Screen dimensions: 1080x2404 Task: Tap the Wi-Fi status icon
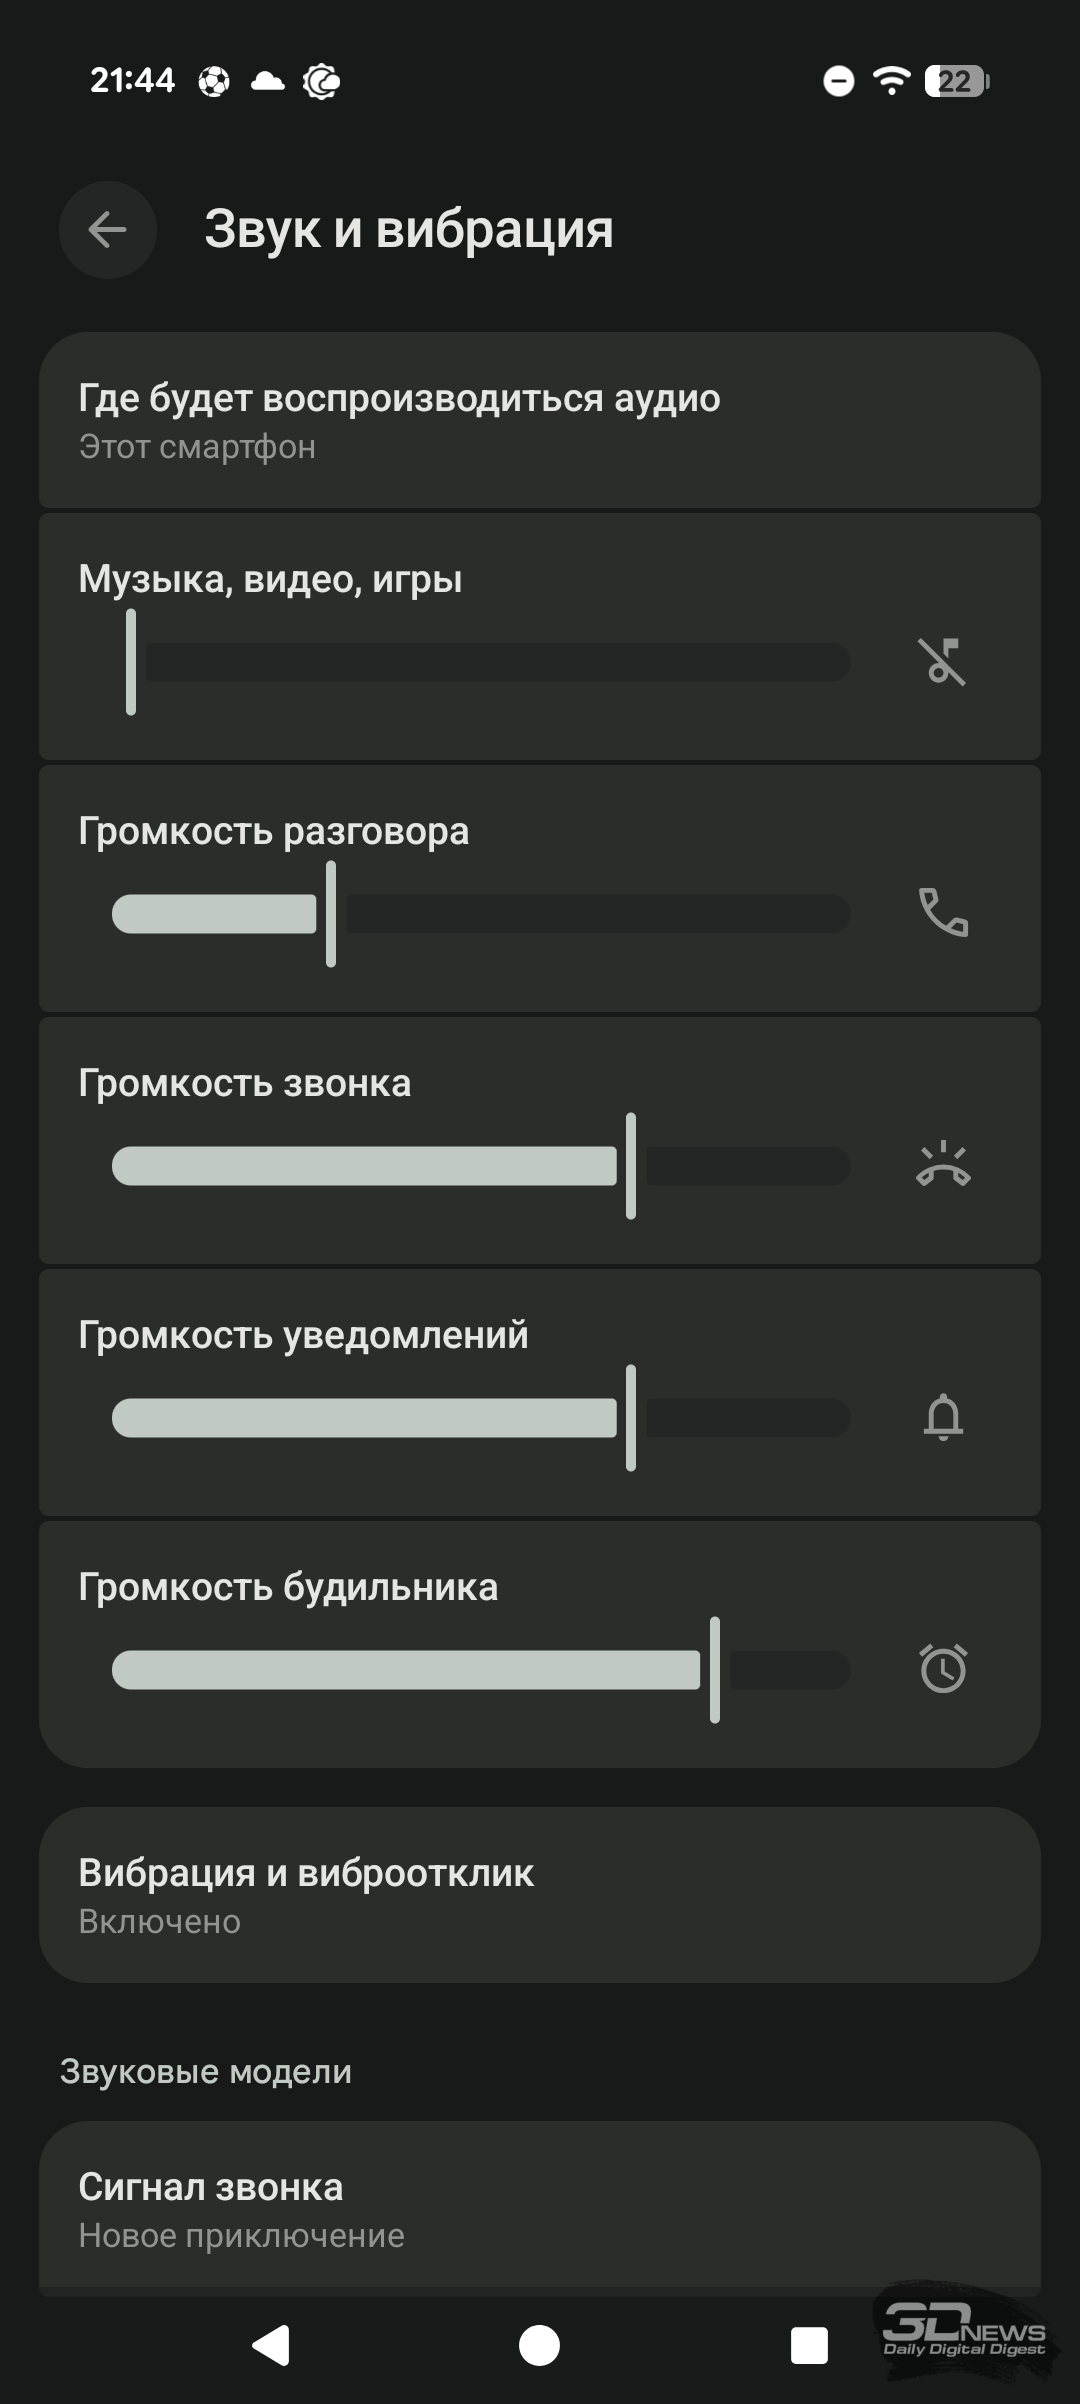point(890,80)
